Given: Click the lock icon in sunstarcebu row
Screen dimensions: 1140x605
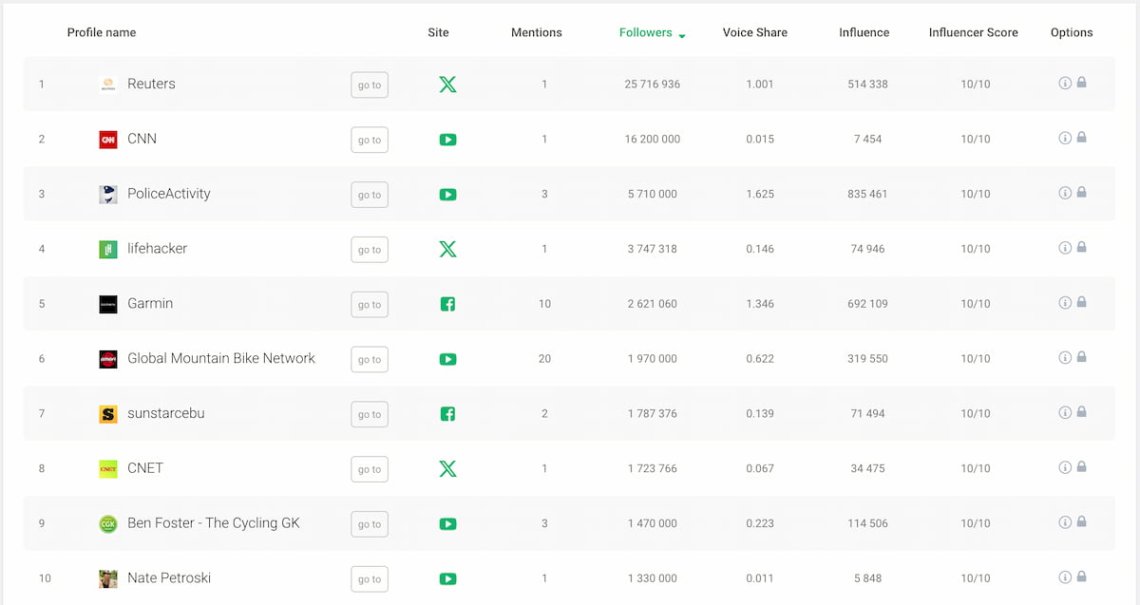Looking at the screenshot, I should [x=1081, y=412].
